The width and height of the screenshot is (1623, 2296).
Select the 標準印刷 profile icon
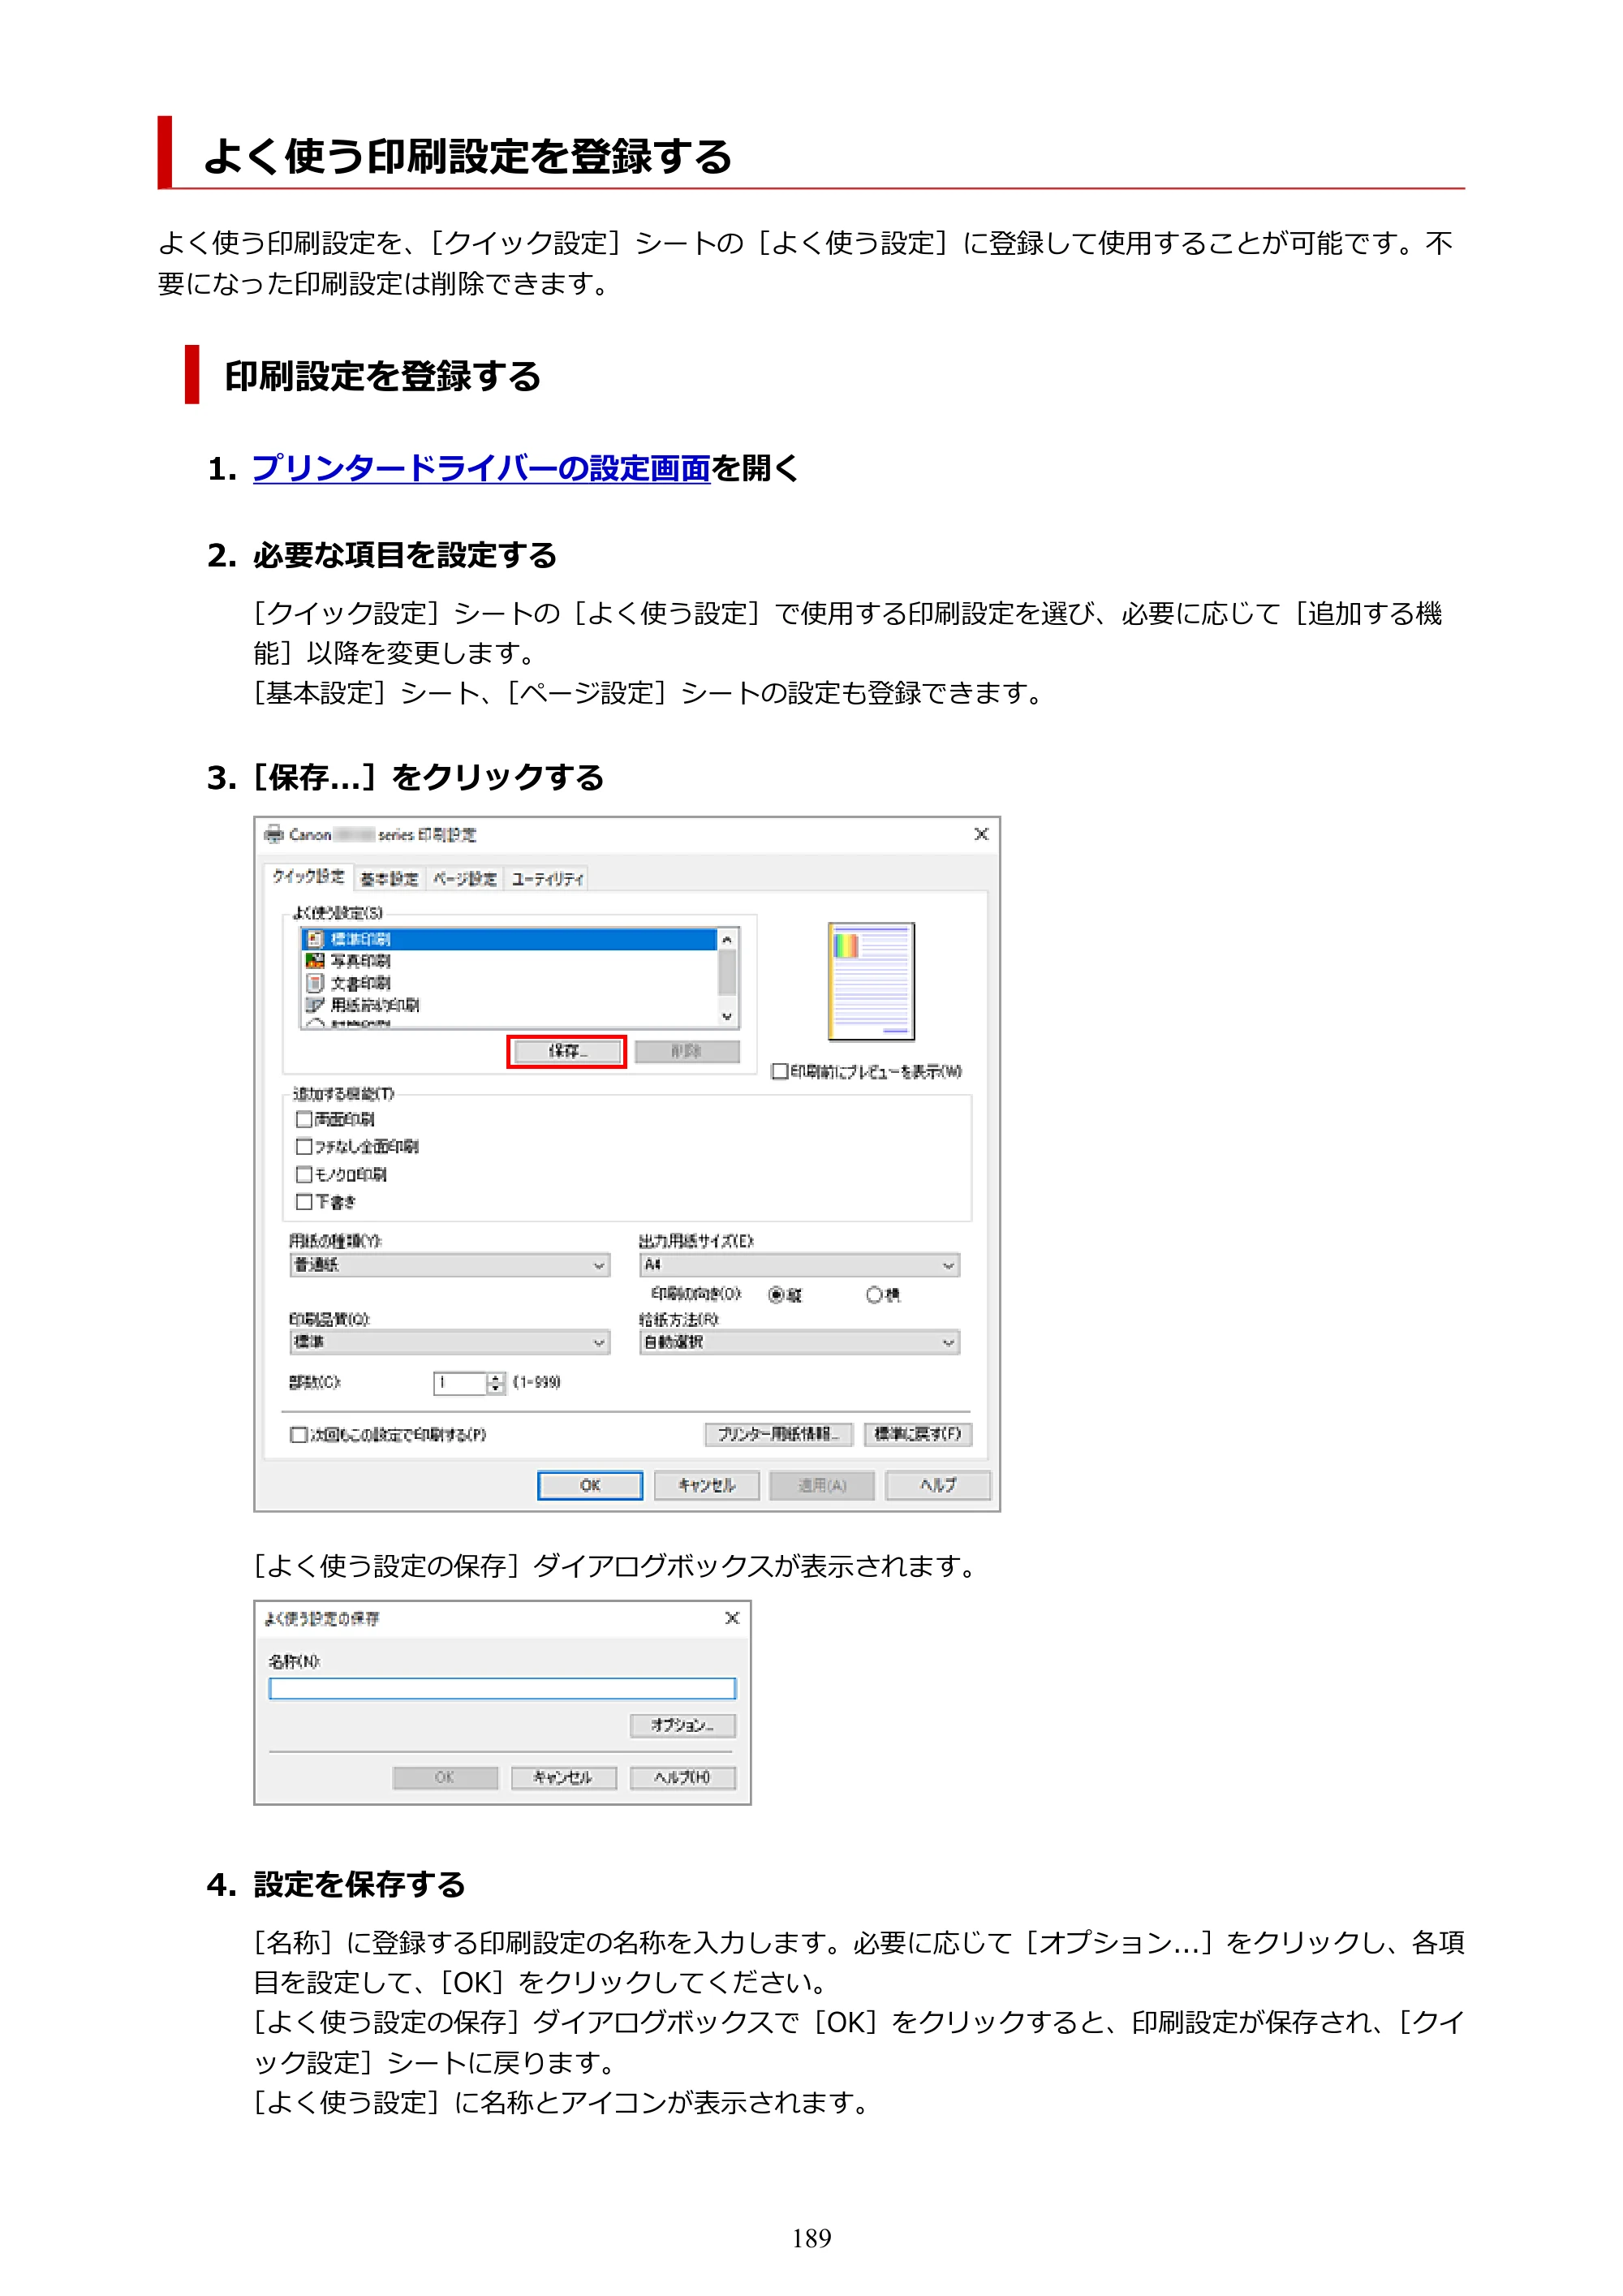(x=315, y=939)
